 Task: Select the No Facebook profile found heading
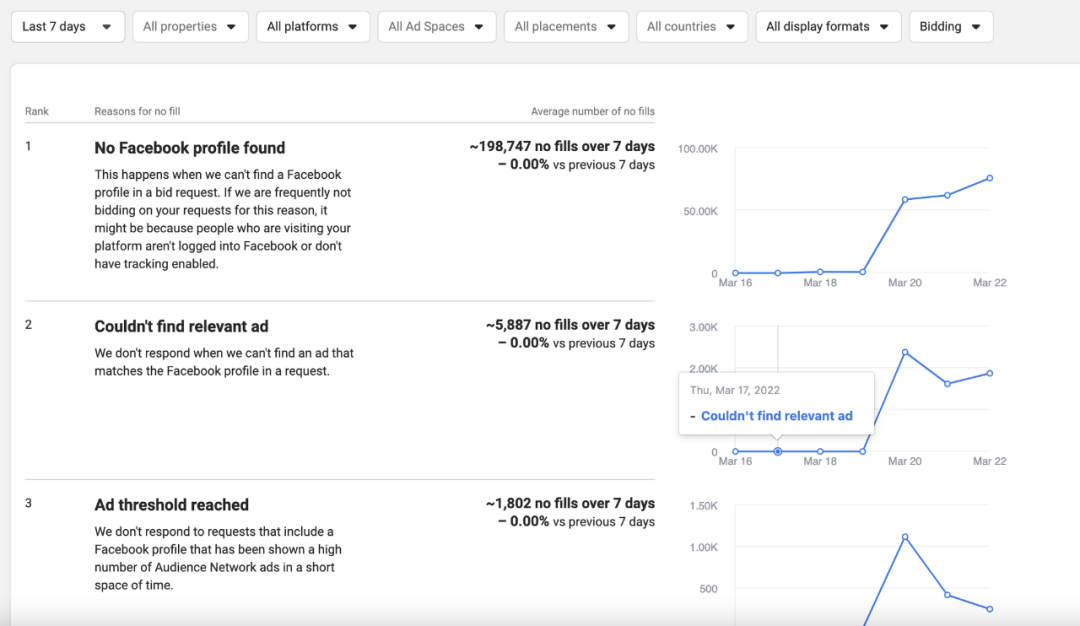(x=189, y=148)
